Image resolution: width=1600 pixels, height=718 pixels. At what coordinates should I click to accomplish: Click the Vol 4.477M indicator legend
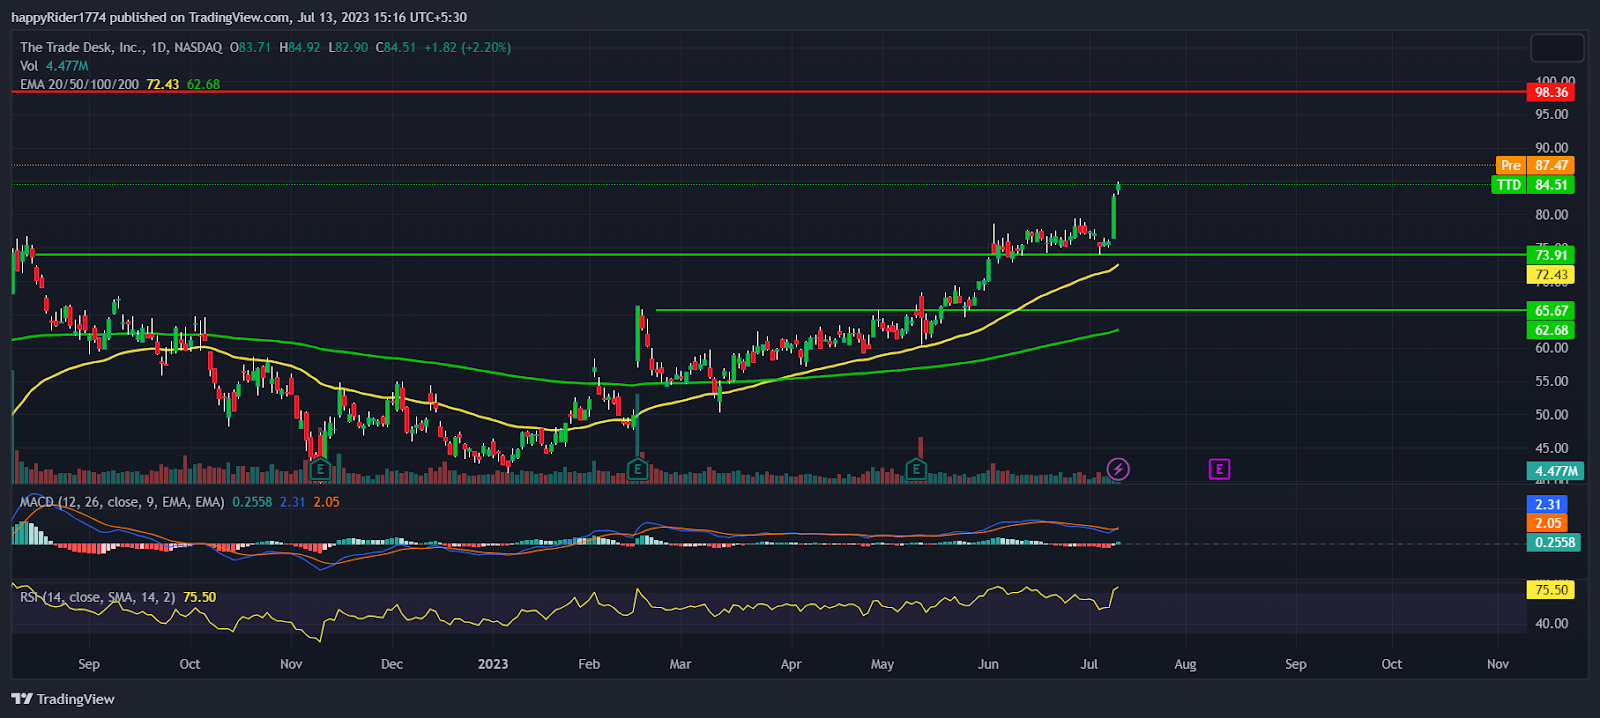(x=53, y=66)
